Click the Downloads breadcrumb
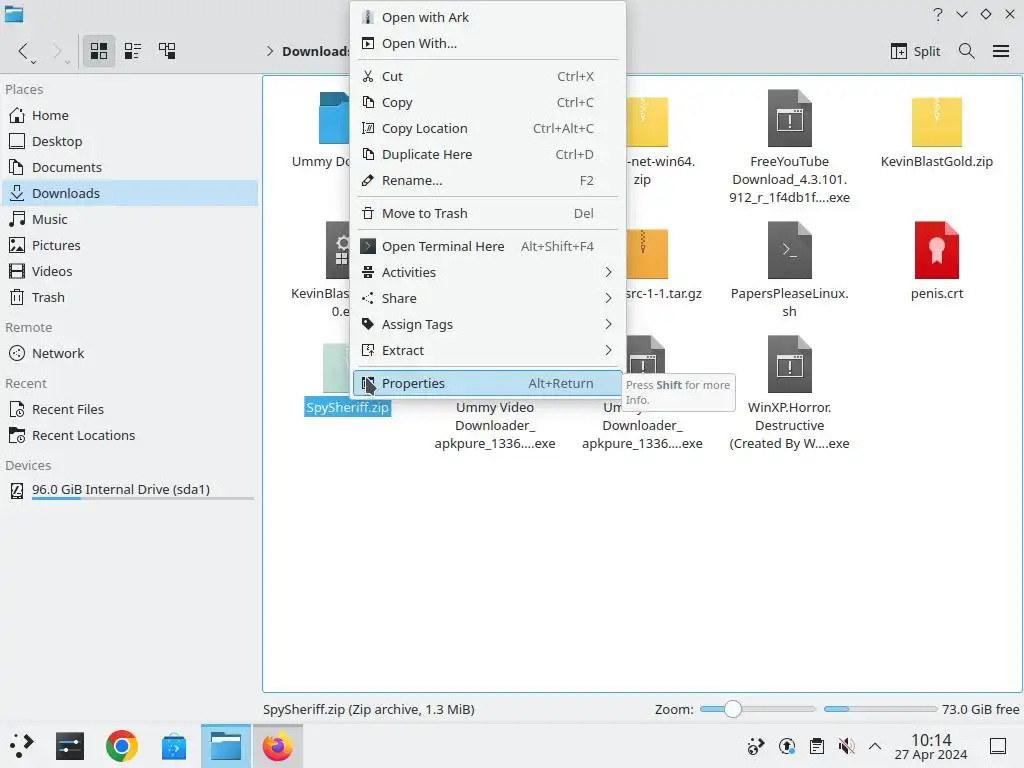Viewport: 1024px width, 768px height. 315,52
